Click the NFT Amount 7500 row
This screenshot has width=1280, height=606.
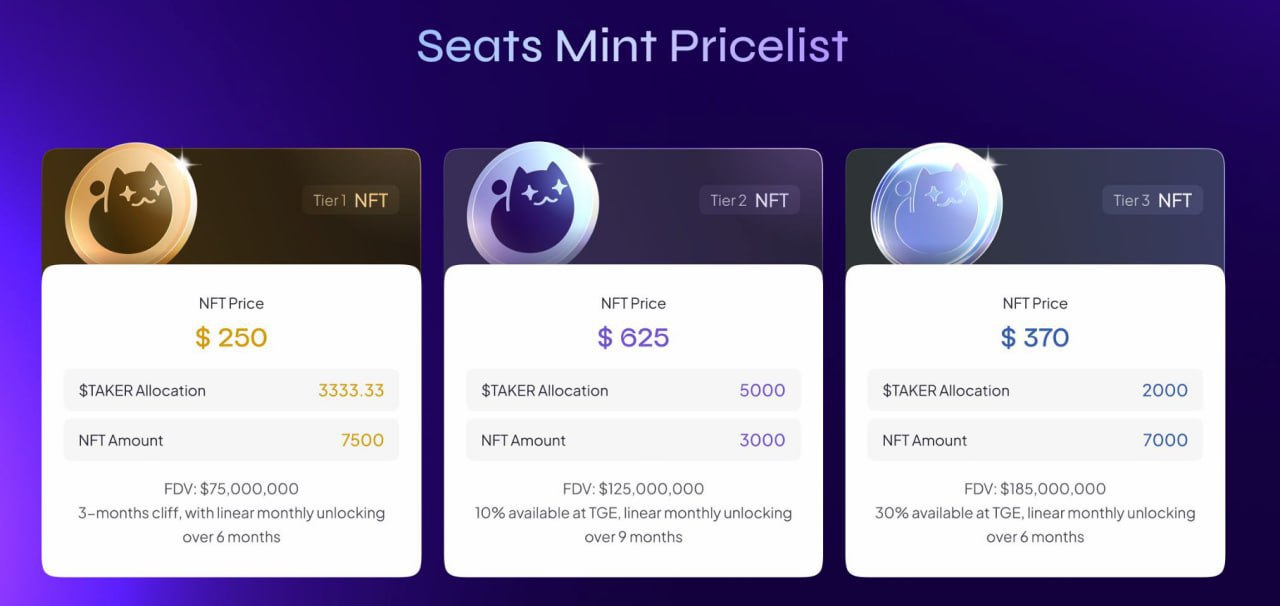[231, 440]
